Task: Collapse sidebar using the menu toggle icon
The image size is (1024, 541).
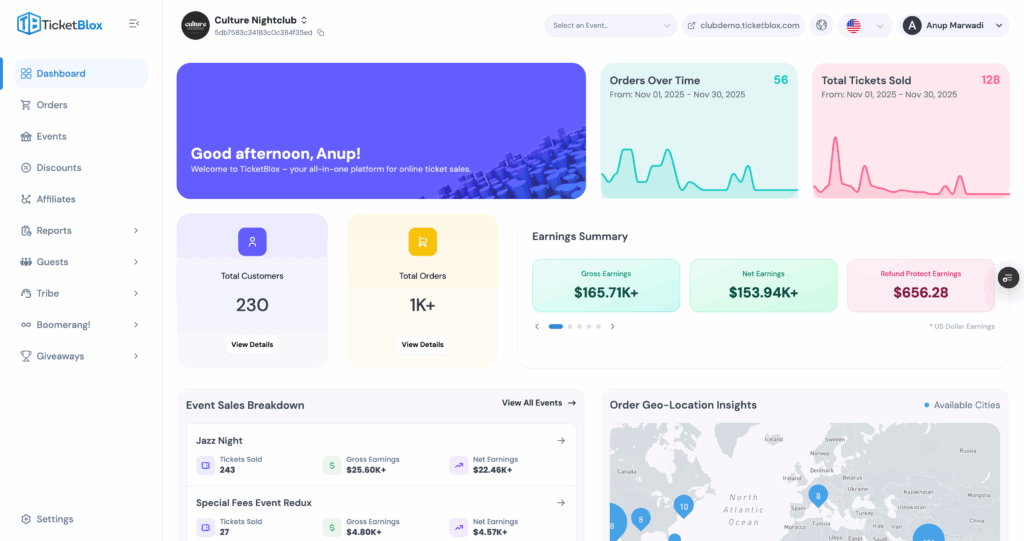Action: 134,24
